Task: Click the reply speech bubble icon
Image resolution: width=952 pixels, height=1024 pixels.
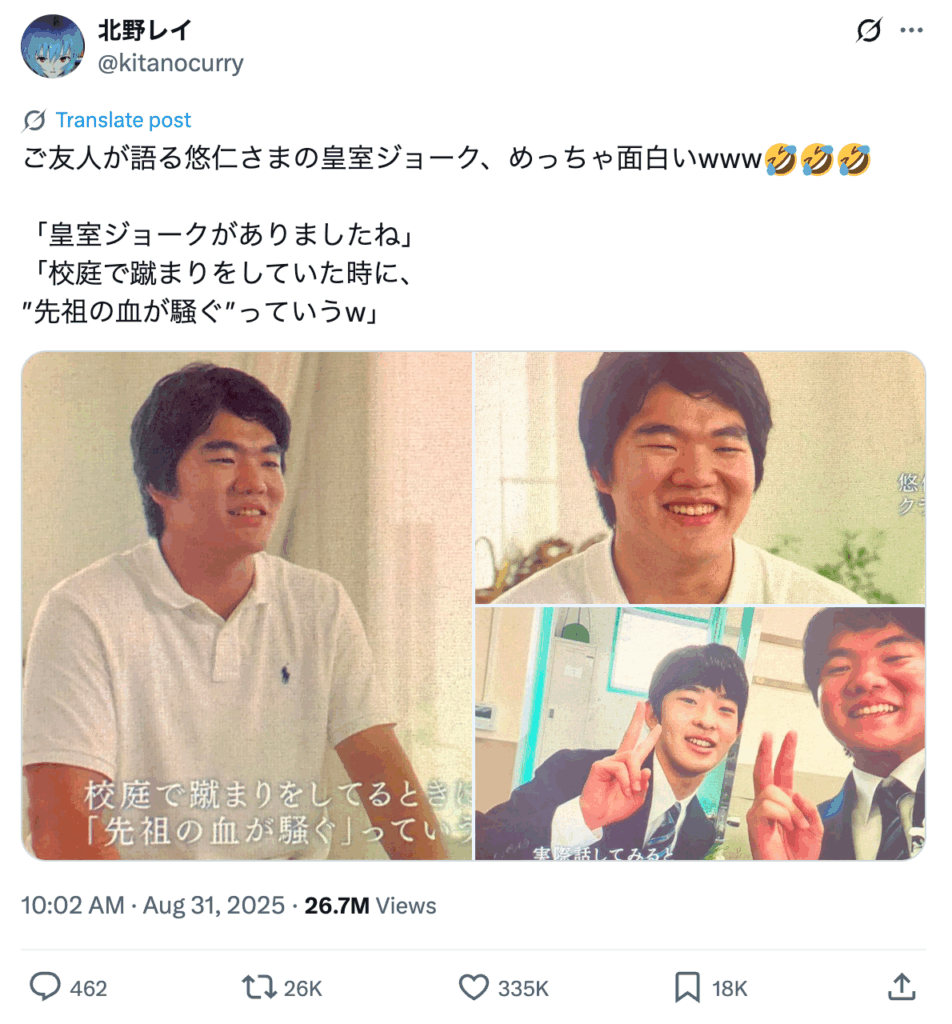Action: click(45, 987)
